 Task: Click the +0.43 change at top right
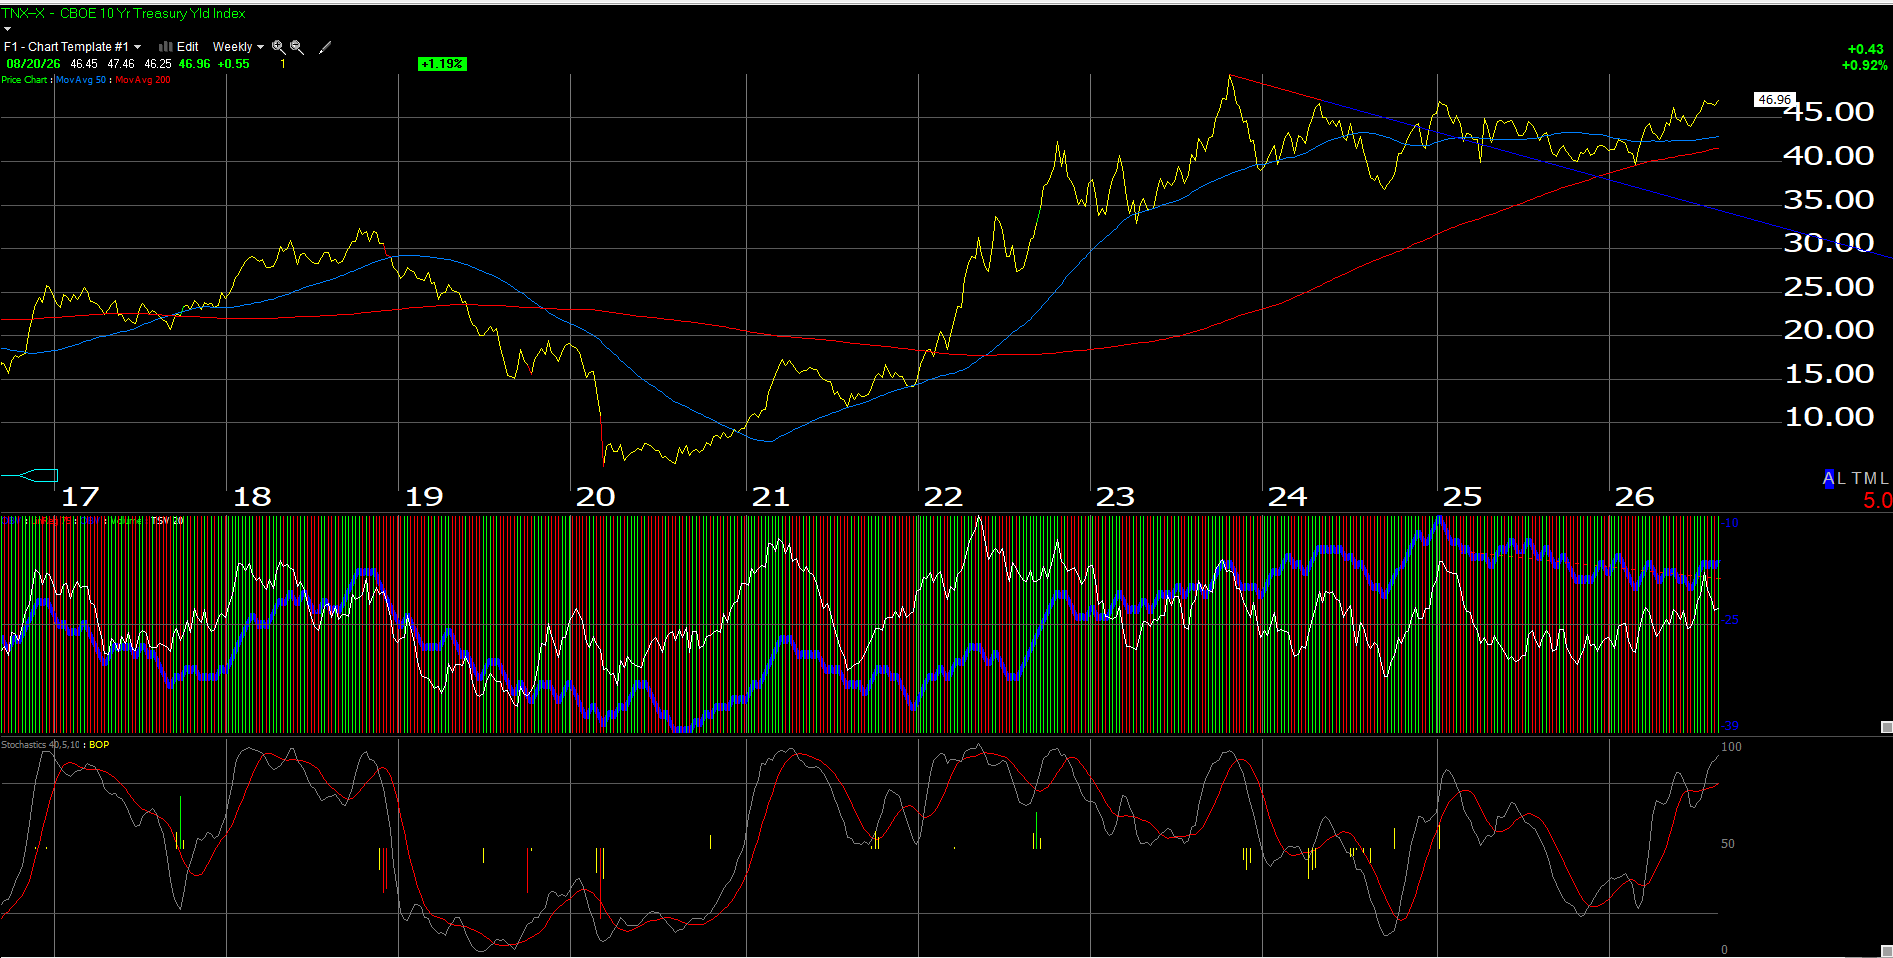coord(1865,49)
